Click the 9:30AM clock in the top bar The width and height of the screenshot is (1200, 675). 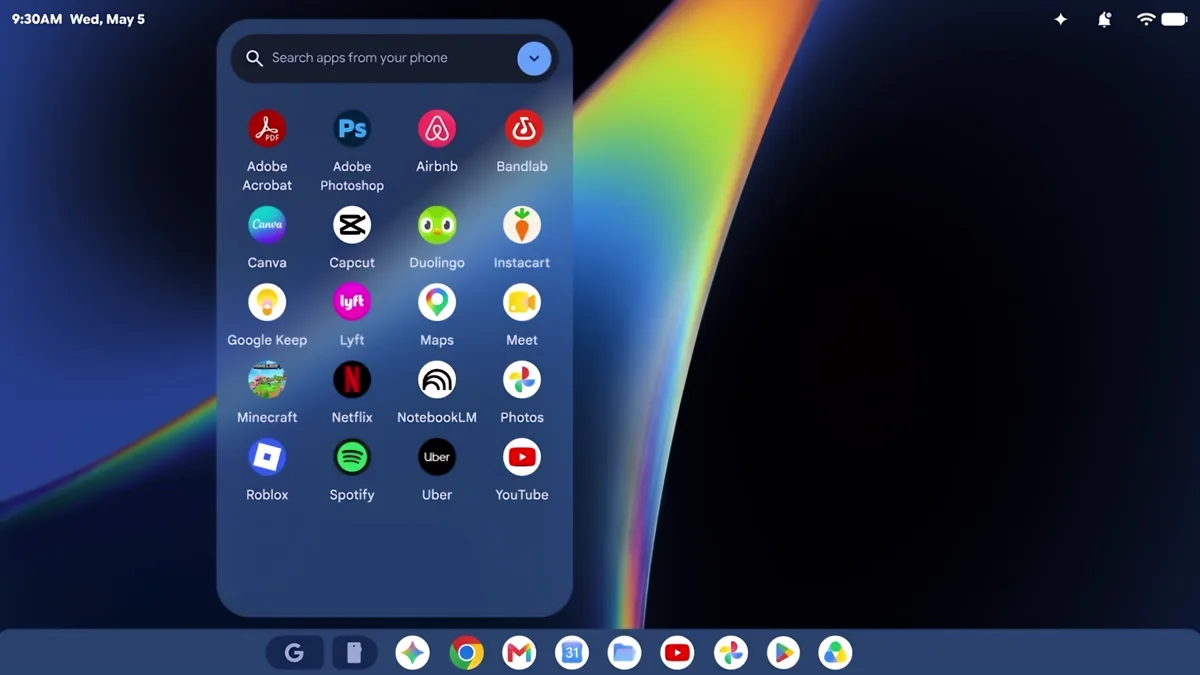click(37, 19)
